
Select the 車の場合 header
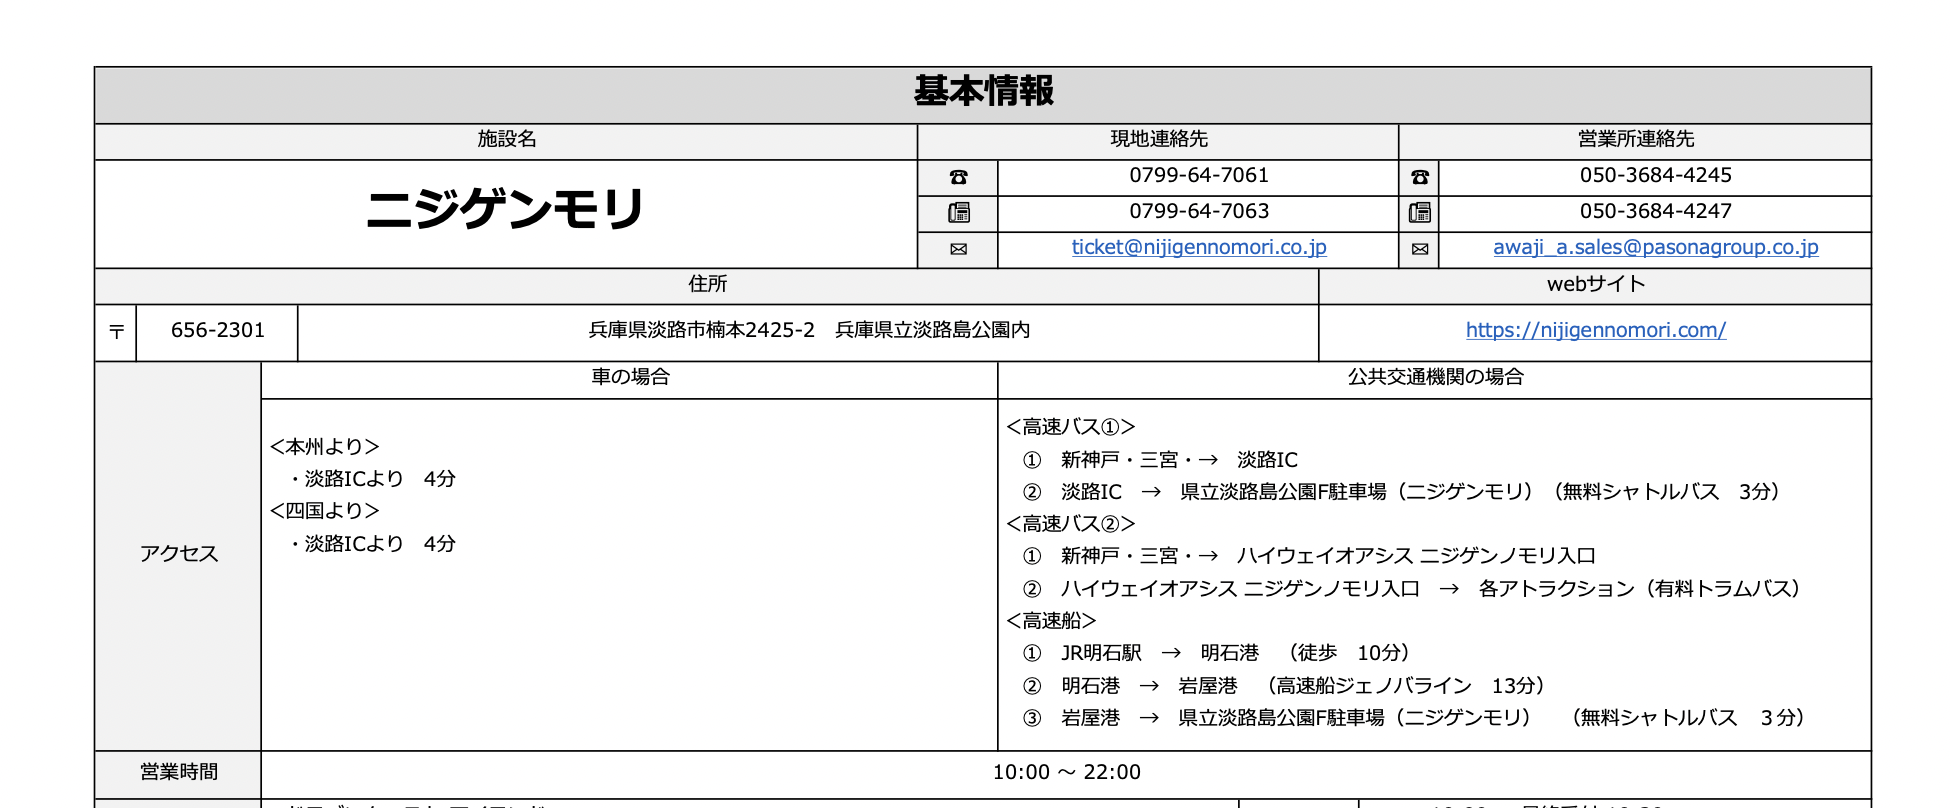[630, 378]
